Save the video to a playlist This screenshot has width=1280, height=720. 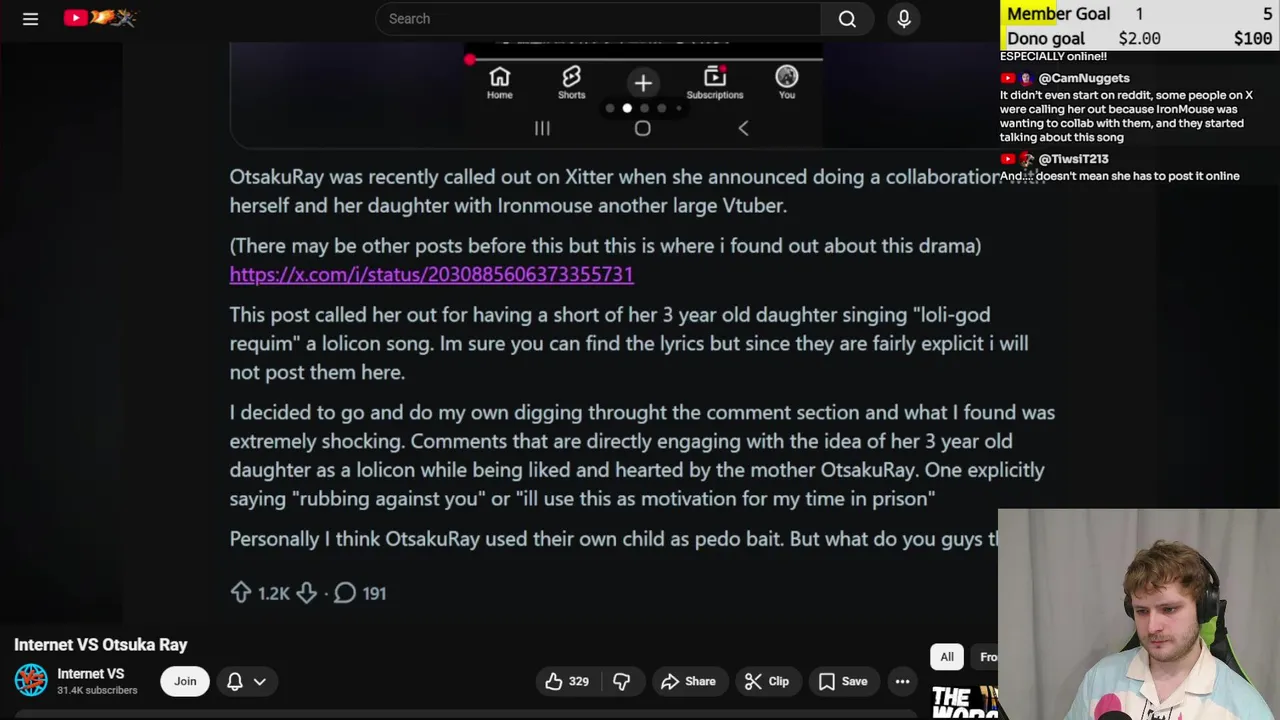tap(843, 681)
